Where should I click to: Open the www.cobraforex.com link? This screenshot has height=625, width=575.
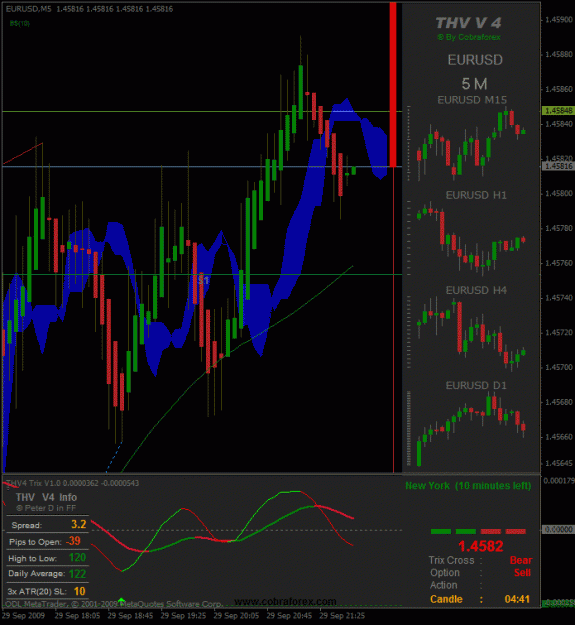[x=285, y=601]
